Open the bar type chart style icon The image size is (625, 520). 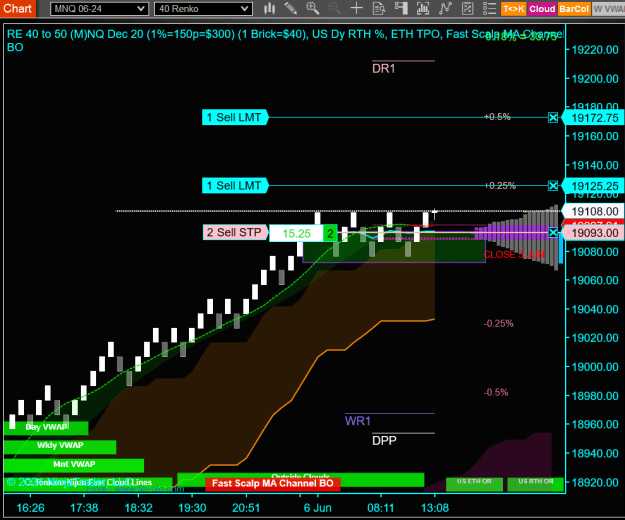click(269, 8)
